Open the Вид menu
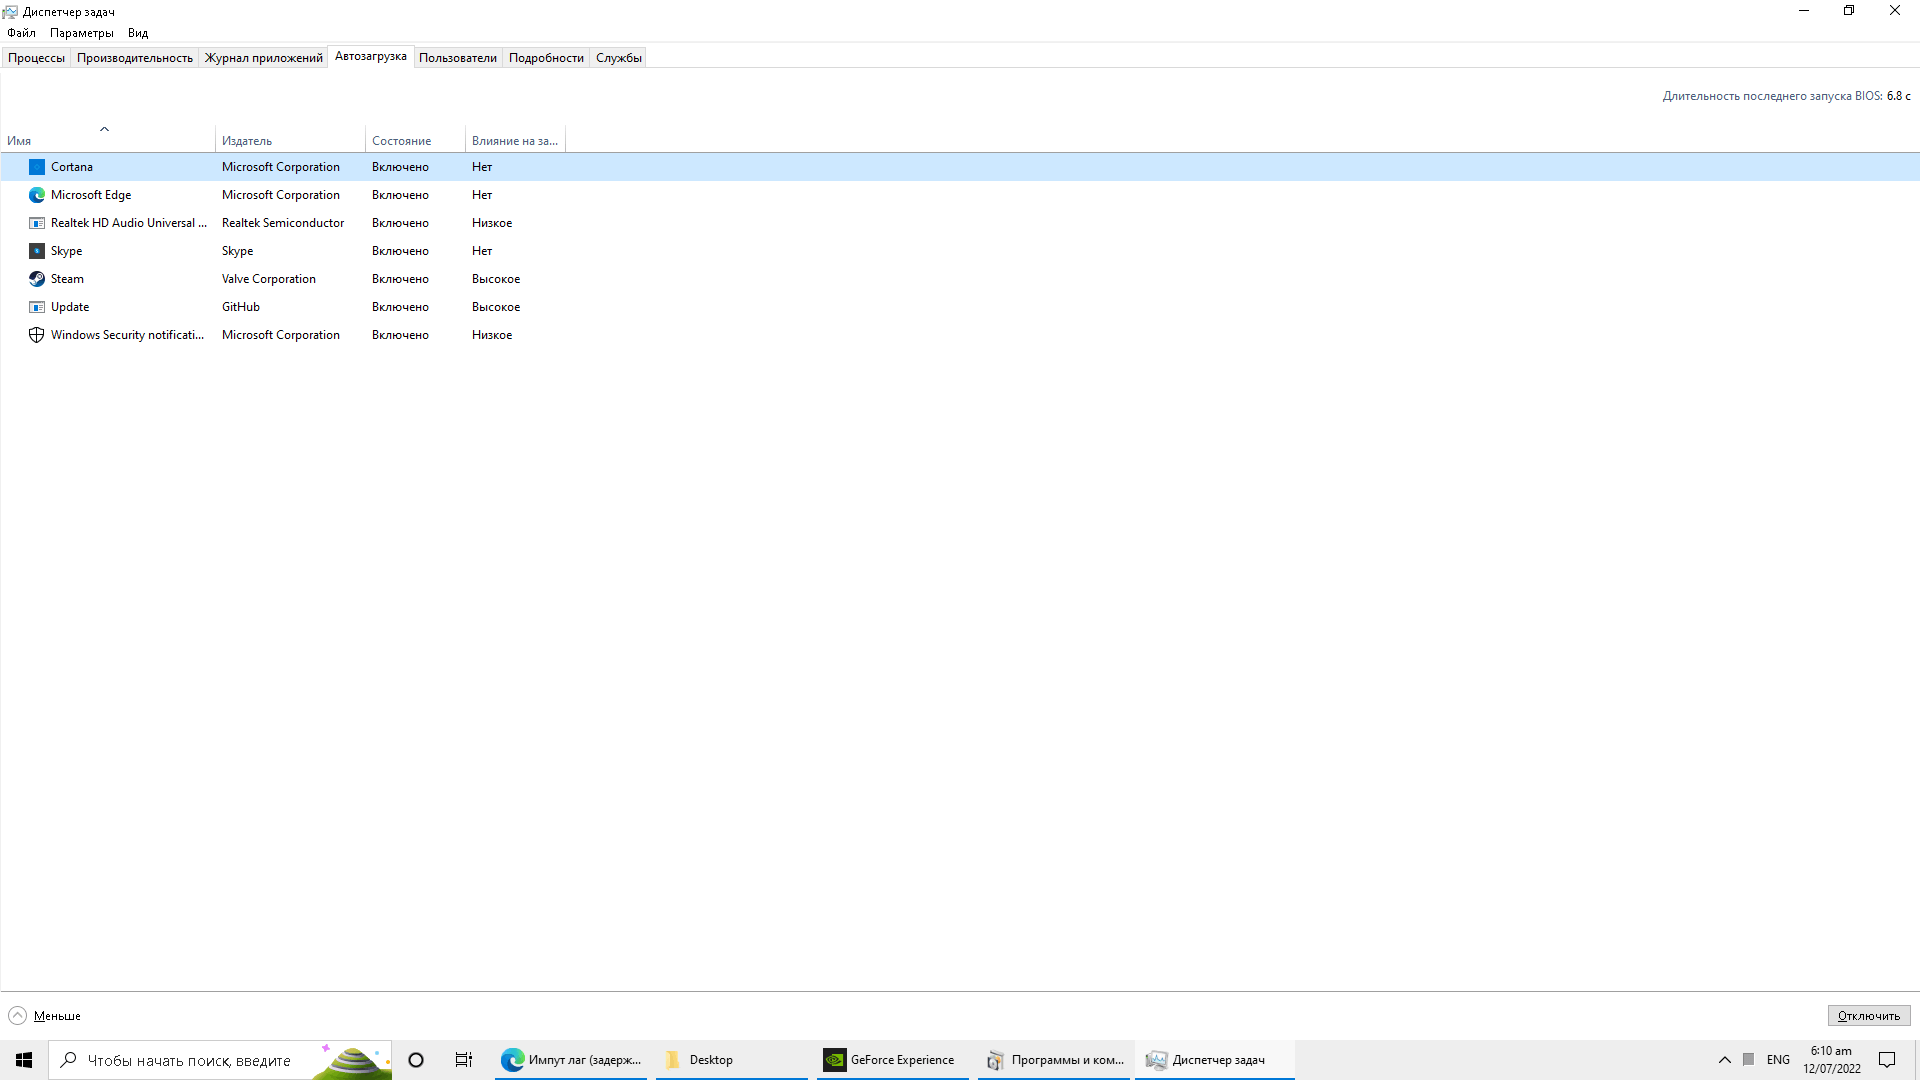The width and height of the screenshot is (1920, 1080). pos(138,33)
